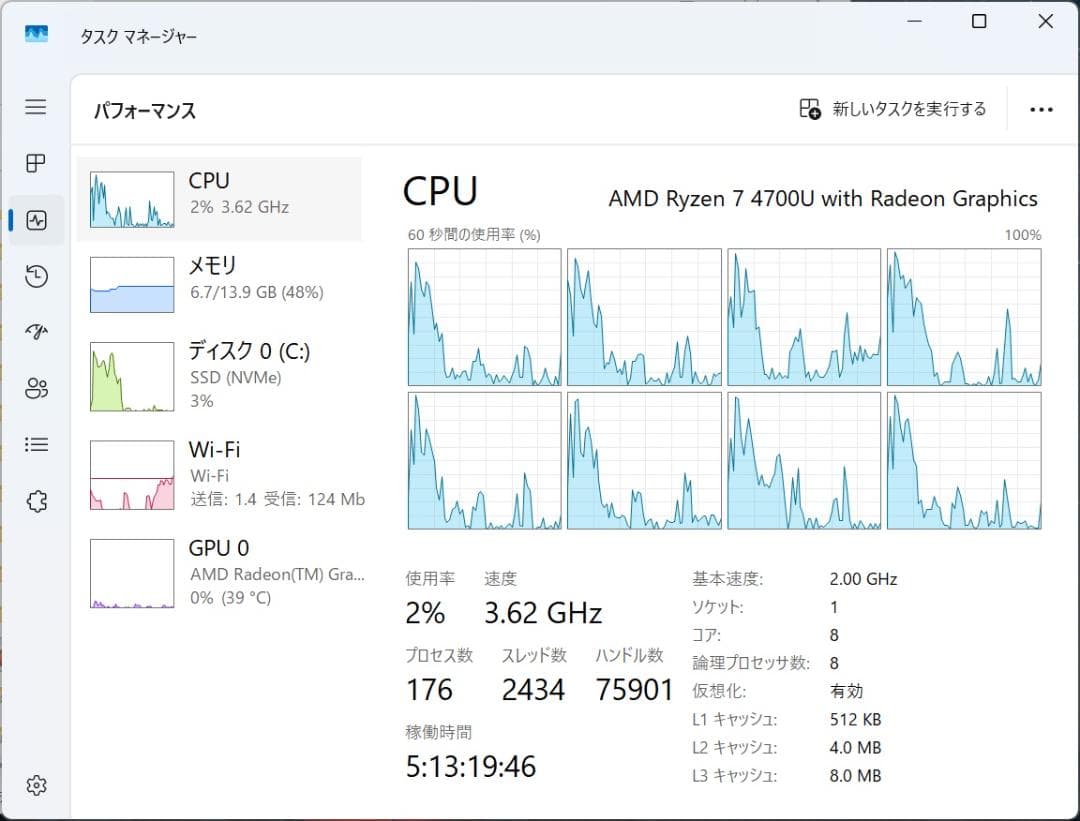This screenshot has height=821, width=1080.
Task: Open Task Manager settings gear
Action: 36,786
